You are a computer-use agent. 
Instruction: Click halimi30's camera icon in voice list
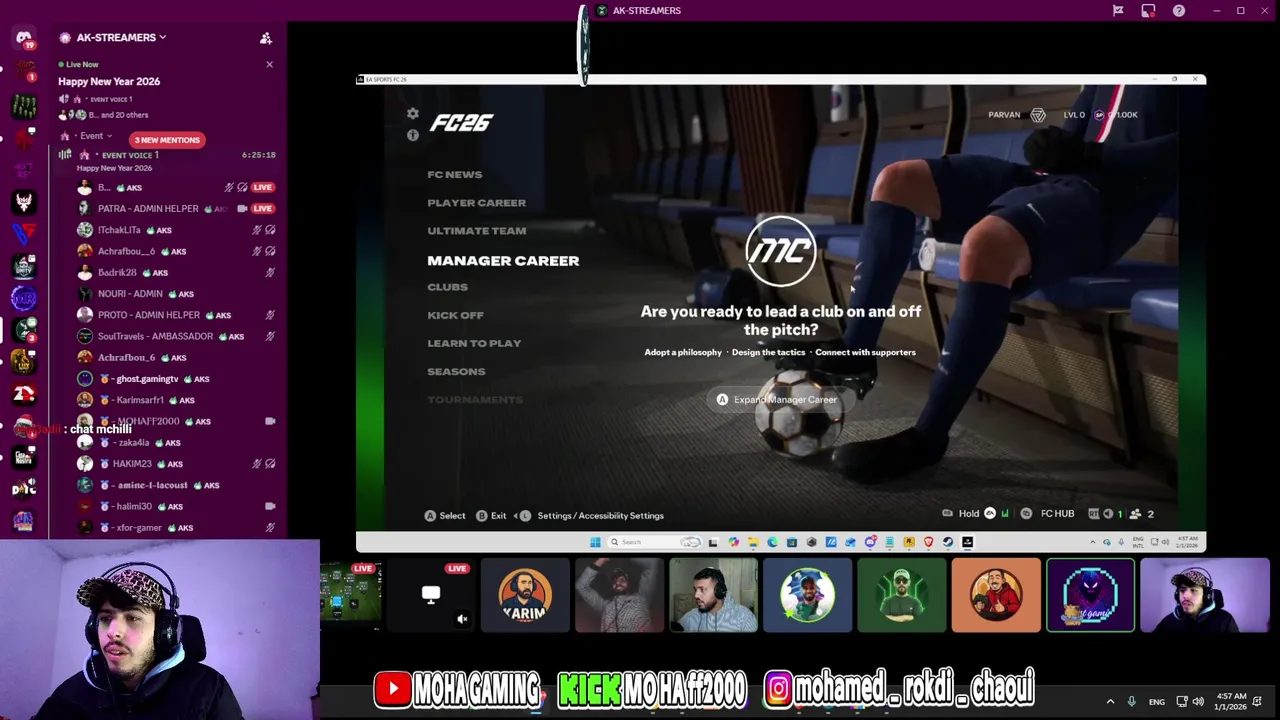click(270, 507)
